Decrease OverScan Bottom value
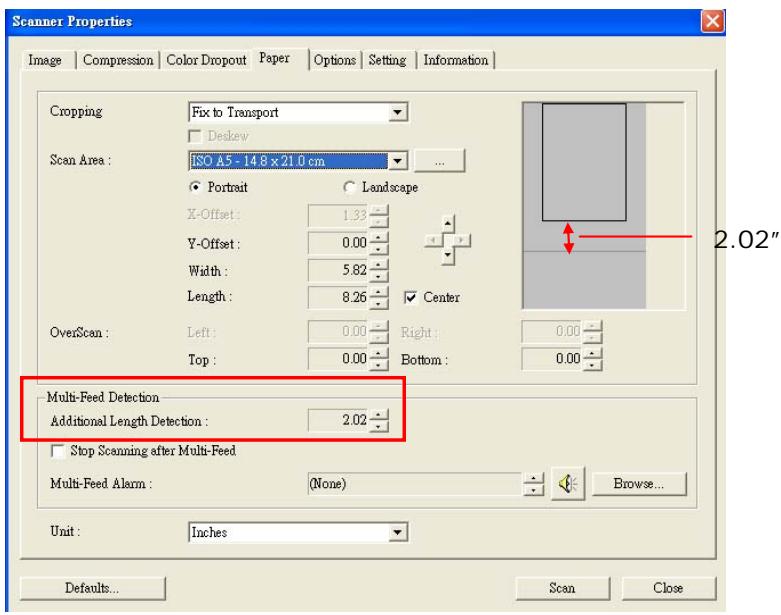 [x=592, y=365]
